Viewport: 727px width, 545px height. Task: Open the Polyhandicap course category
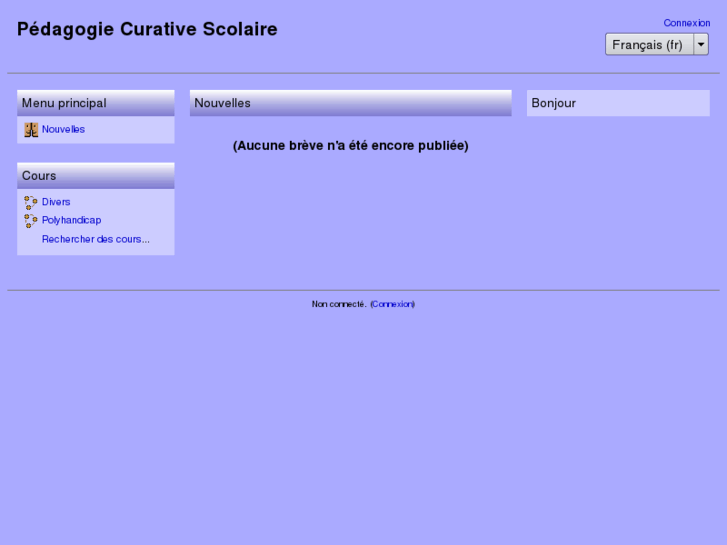click(x=71, y=220)
